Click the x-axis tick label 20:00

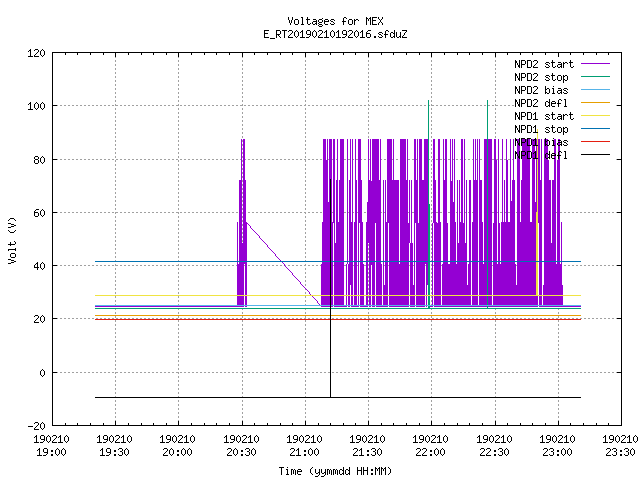click(x=178, y=452)
